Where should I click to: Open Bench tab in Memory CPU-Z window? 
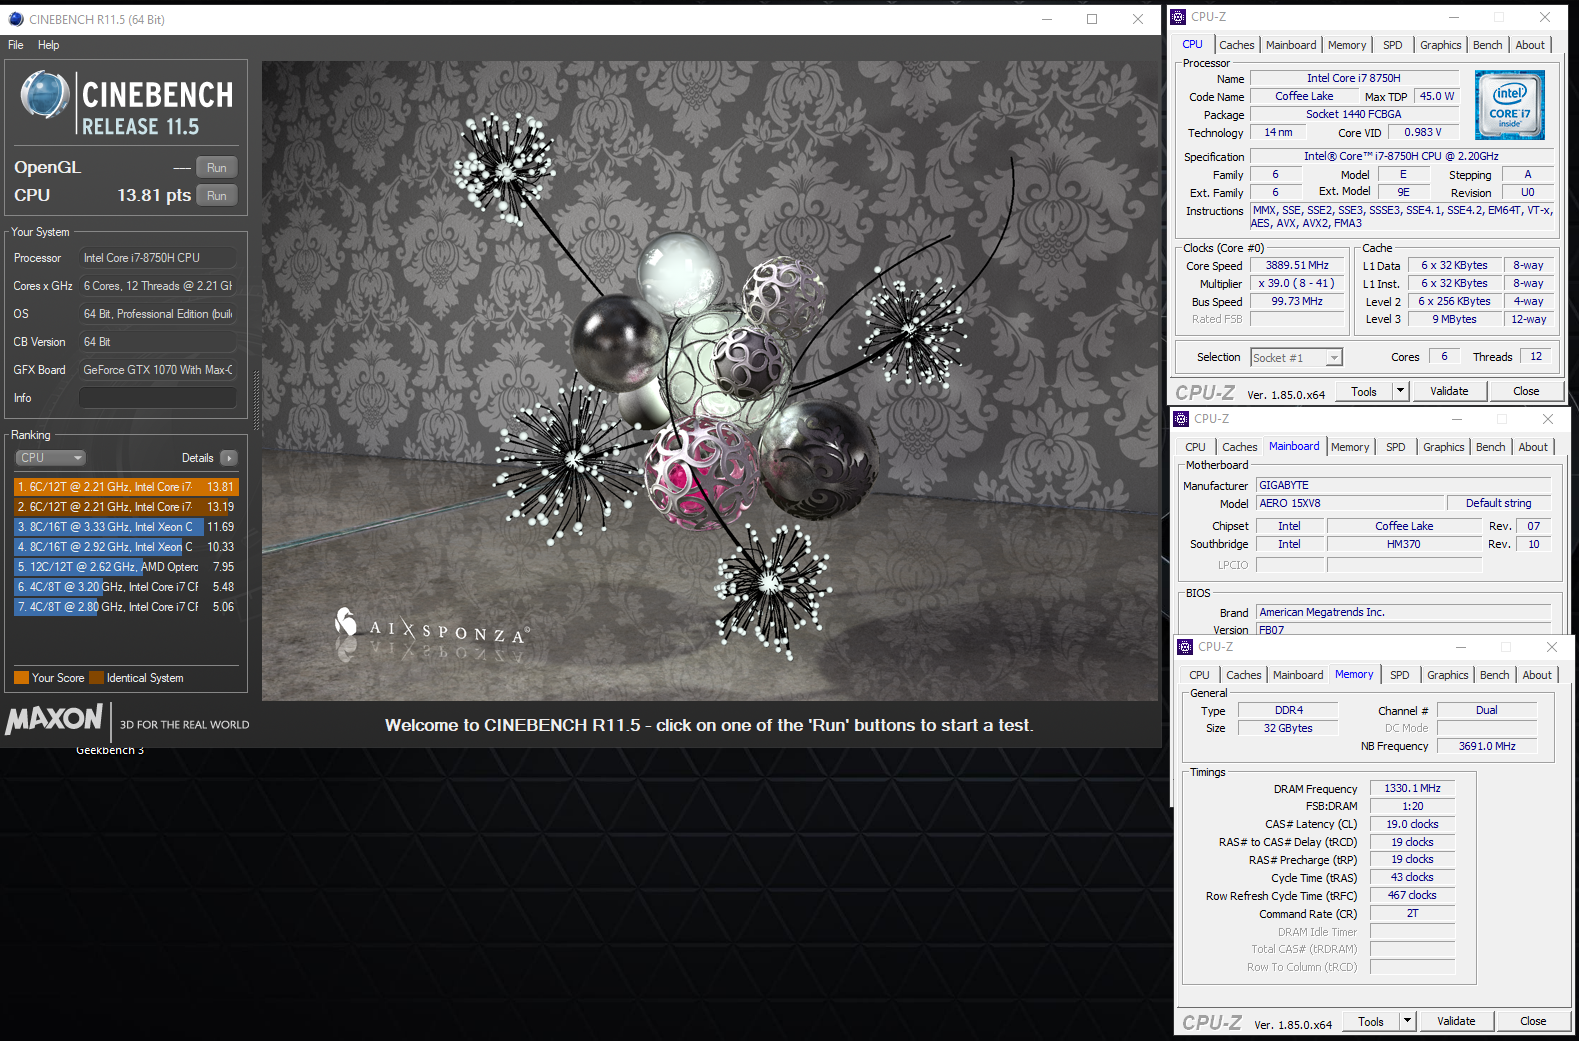click(x=1495, y=675)
